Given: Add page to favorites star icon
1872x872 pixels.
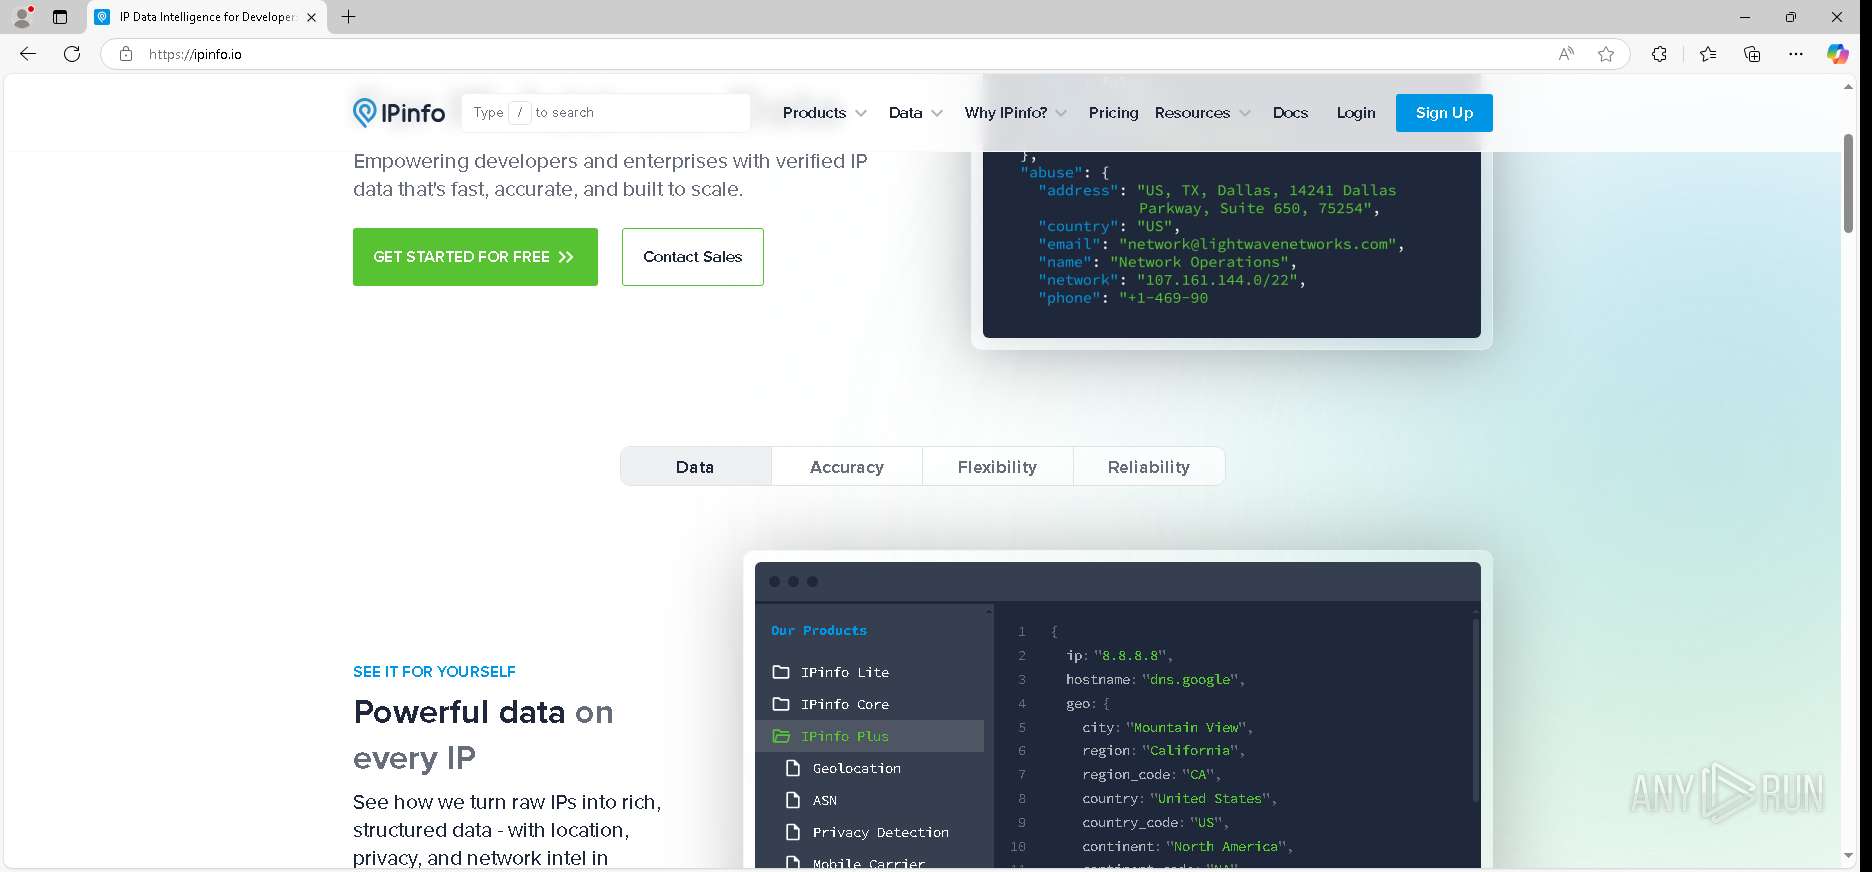Looking at the screenshot, I should (1606, 54).
